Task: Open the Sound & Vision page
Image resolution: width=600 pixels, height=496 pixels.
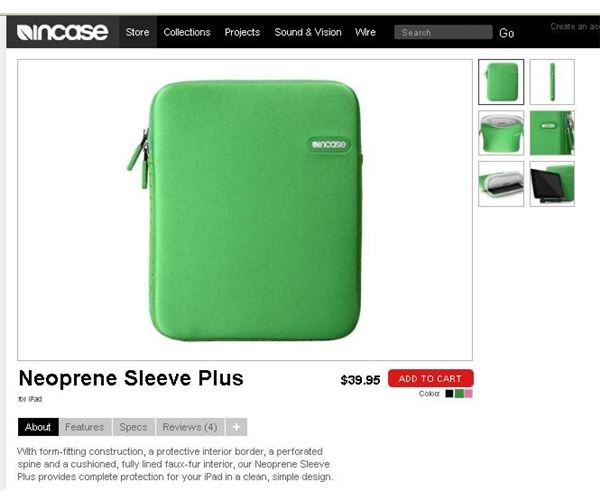Action: (x=308, y=32)
